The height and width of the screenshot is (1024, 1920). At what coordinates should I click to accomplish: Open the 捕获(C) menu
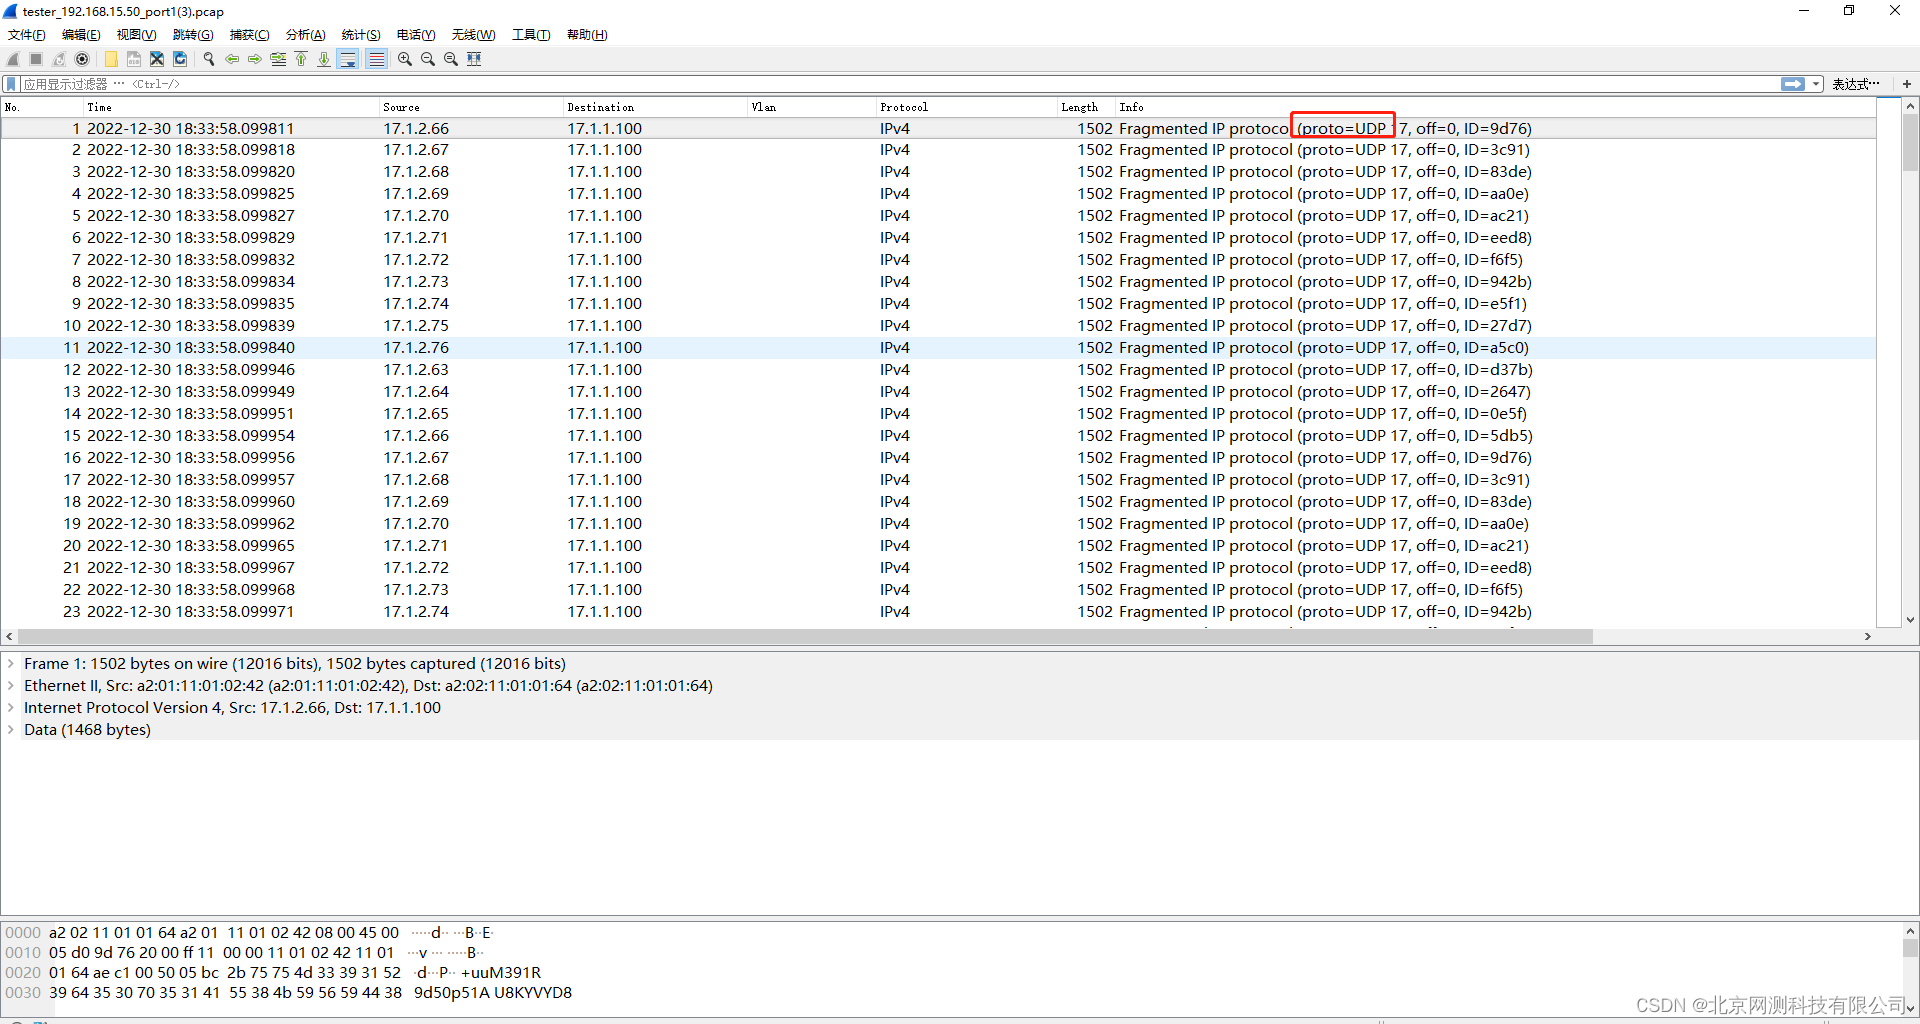coord(249,35)
